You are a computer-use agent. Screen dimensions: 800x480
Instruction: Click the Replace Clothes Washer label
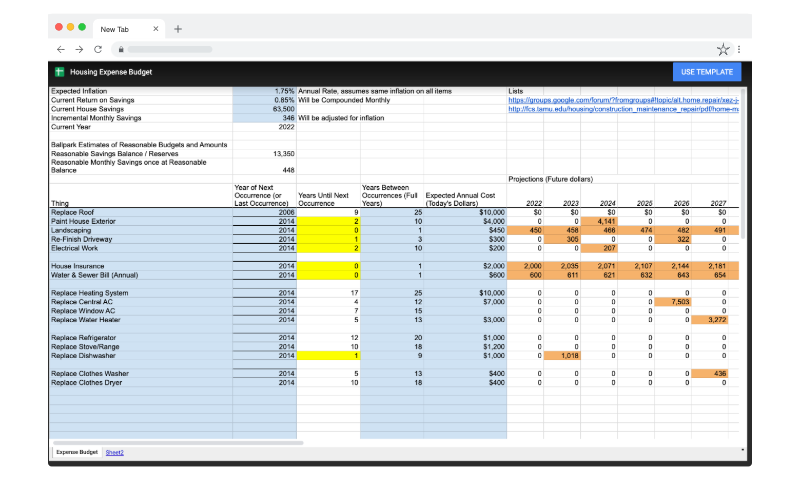tap(90, 373)
